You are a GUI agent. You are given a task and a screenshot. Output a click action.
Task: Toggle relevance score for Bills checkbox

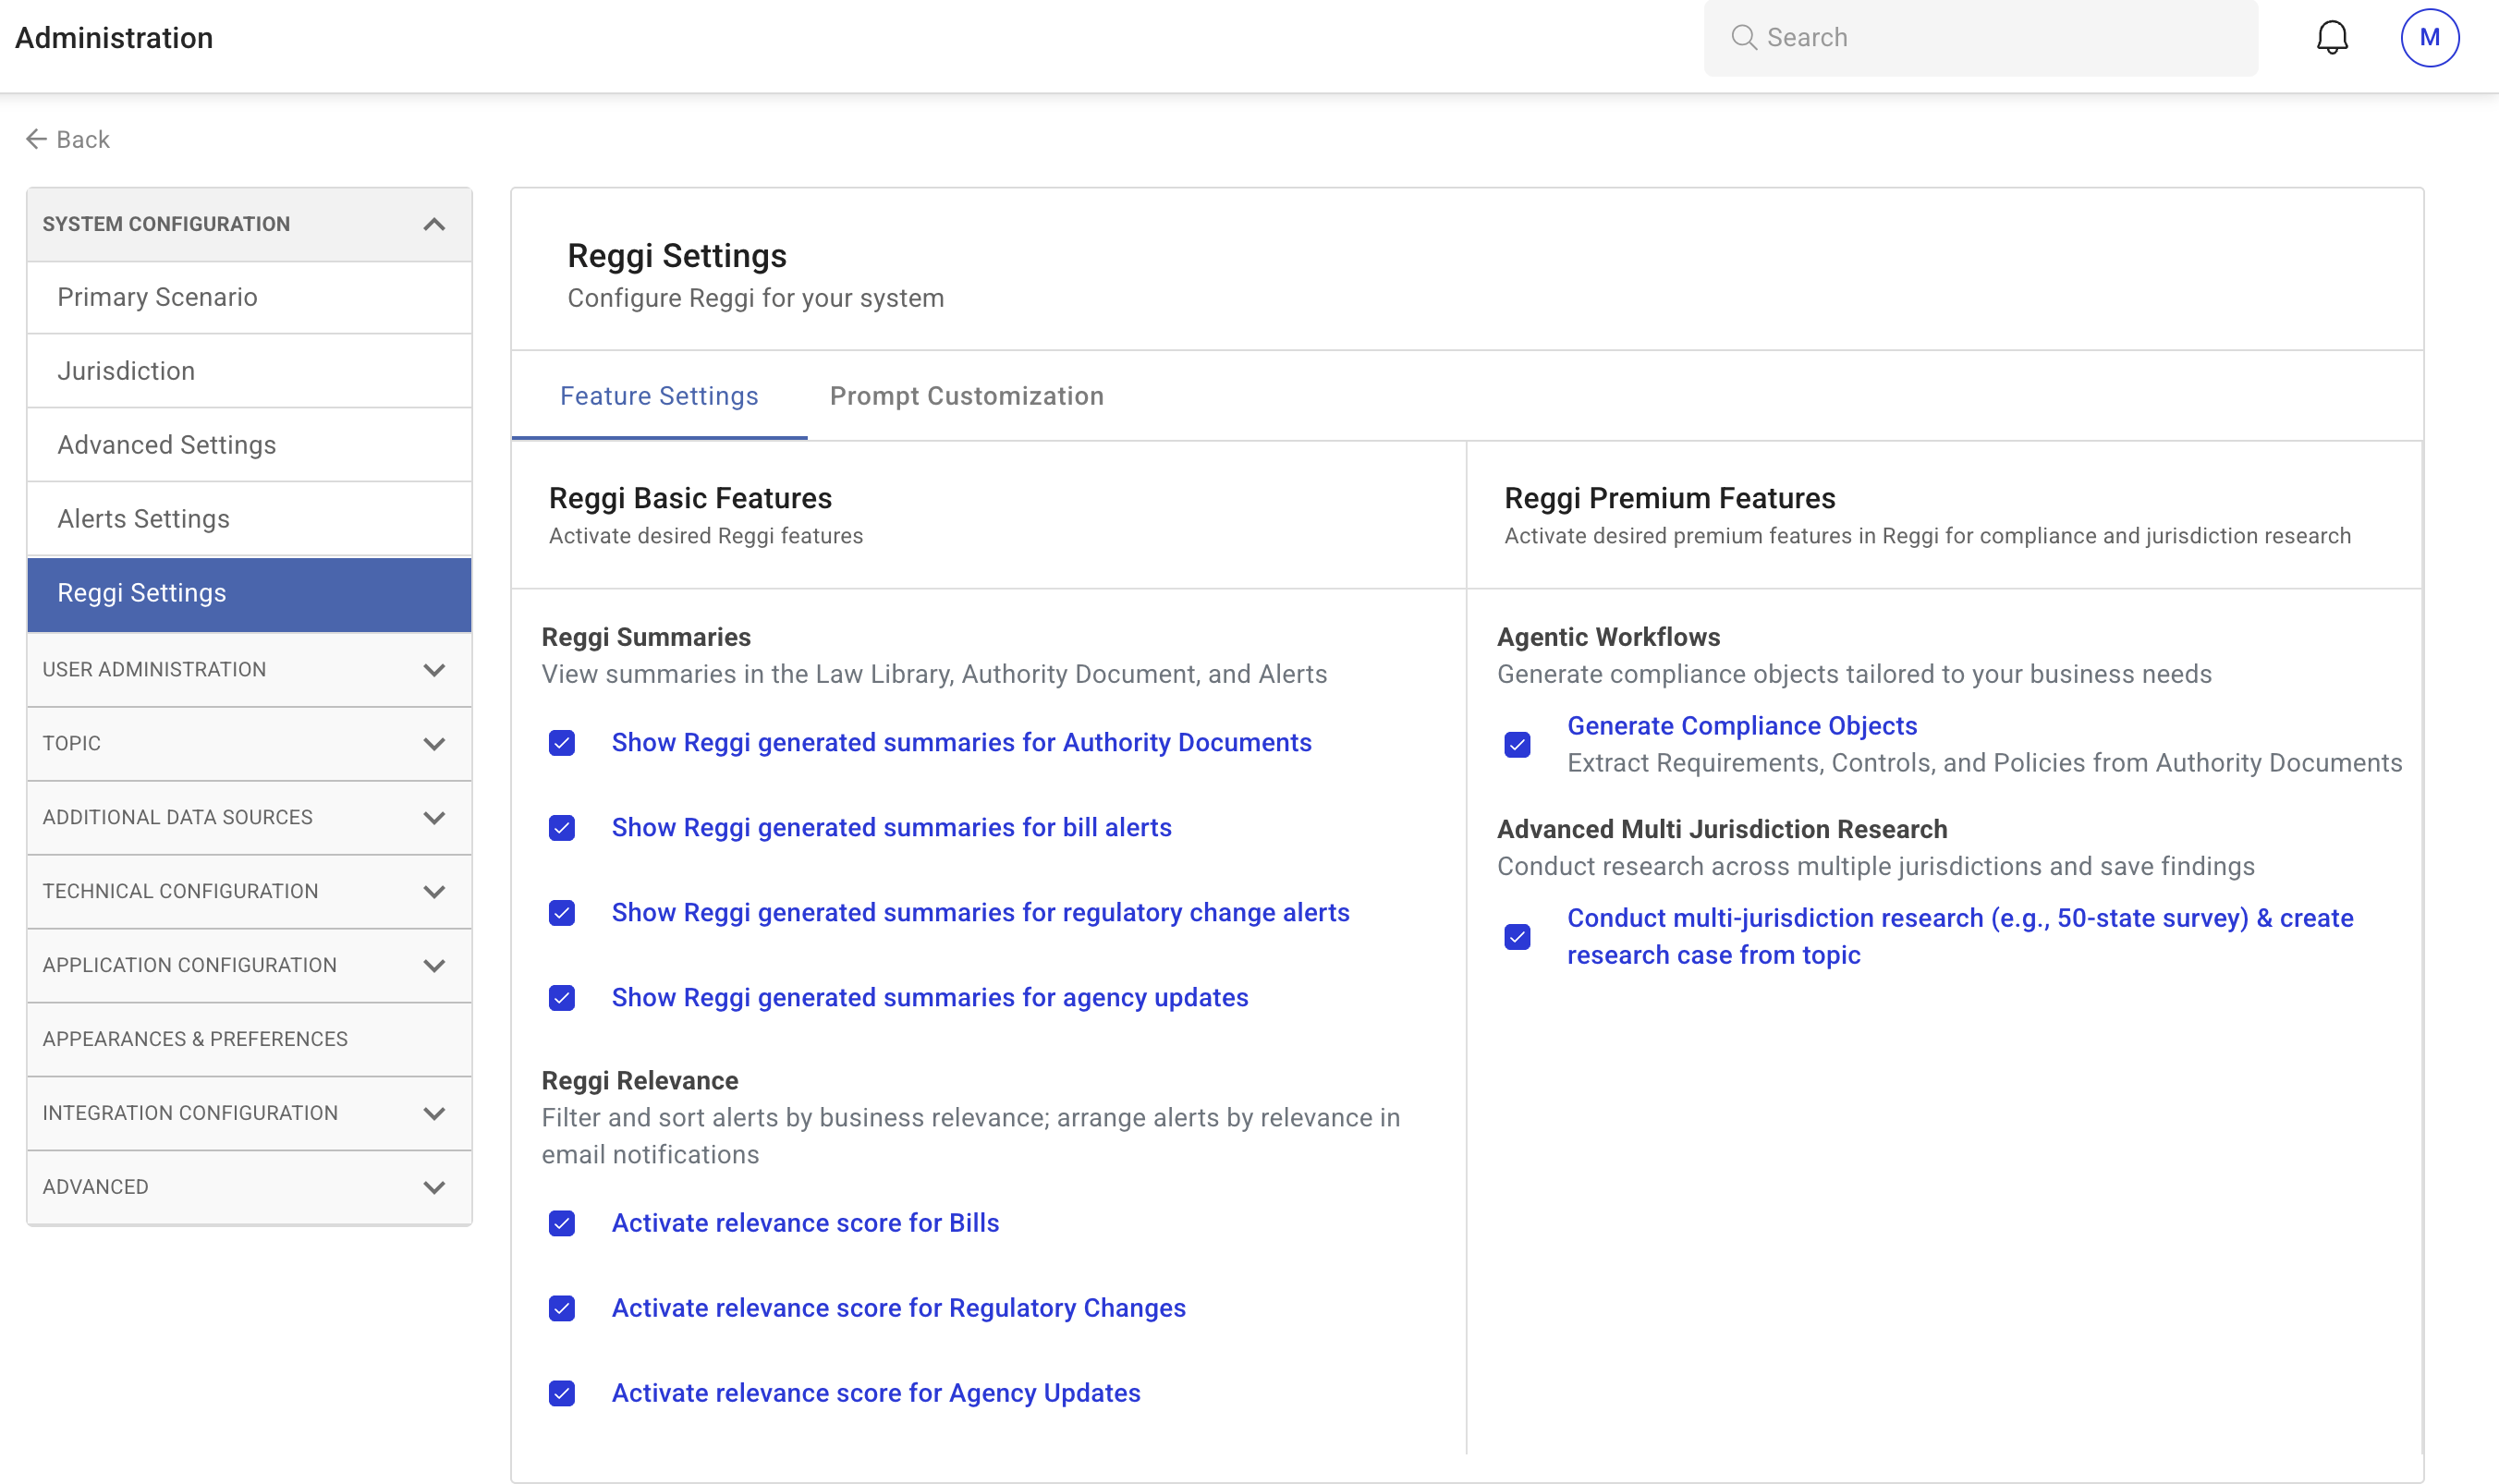click(562, 1224)
